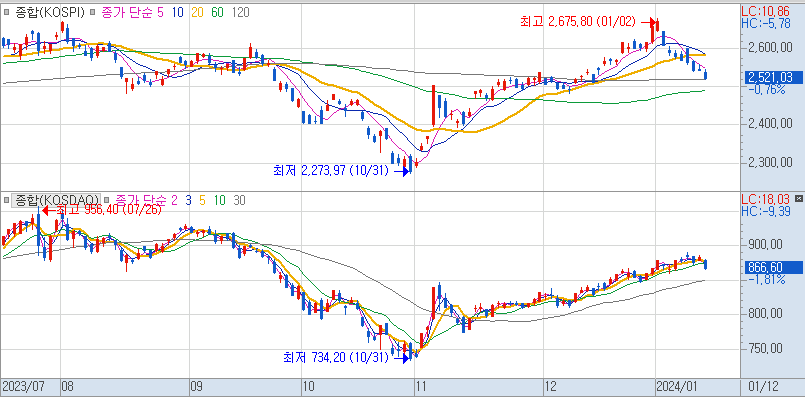This screenshot has width=805, height=397.
Task: Click the square icon before KOSDAQ 종가 단순 legend
Action: 107,200
